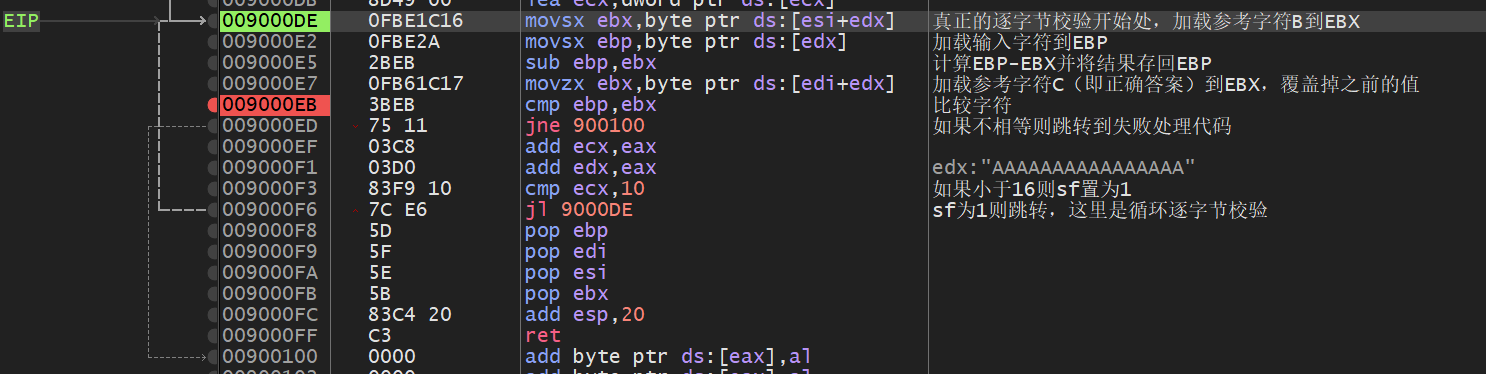
Task: Select the jl 9000DE jump instruction
Action: tap(578, 209)
